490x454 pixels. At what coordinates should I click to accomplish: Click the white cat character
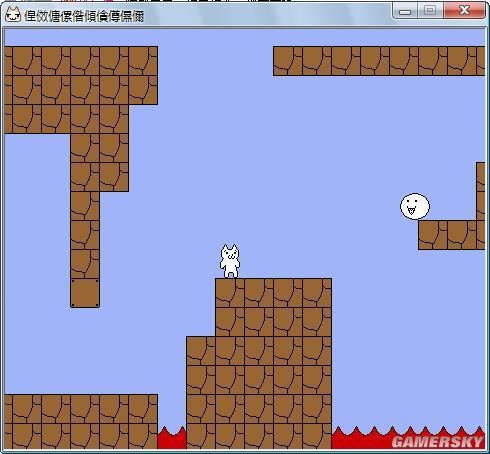(230, 261)
